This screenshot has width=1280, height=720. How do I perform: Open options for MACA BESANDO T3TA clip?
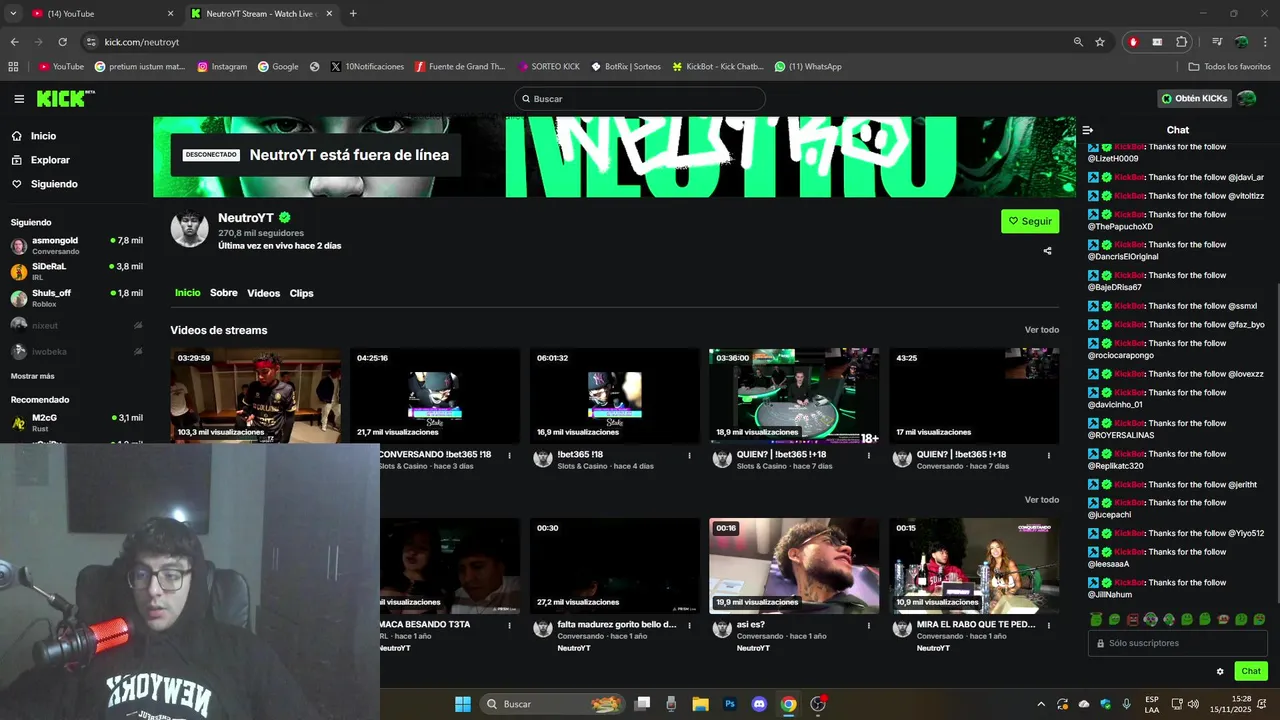(509, 626)
